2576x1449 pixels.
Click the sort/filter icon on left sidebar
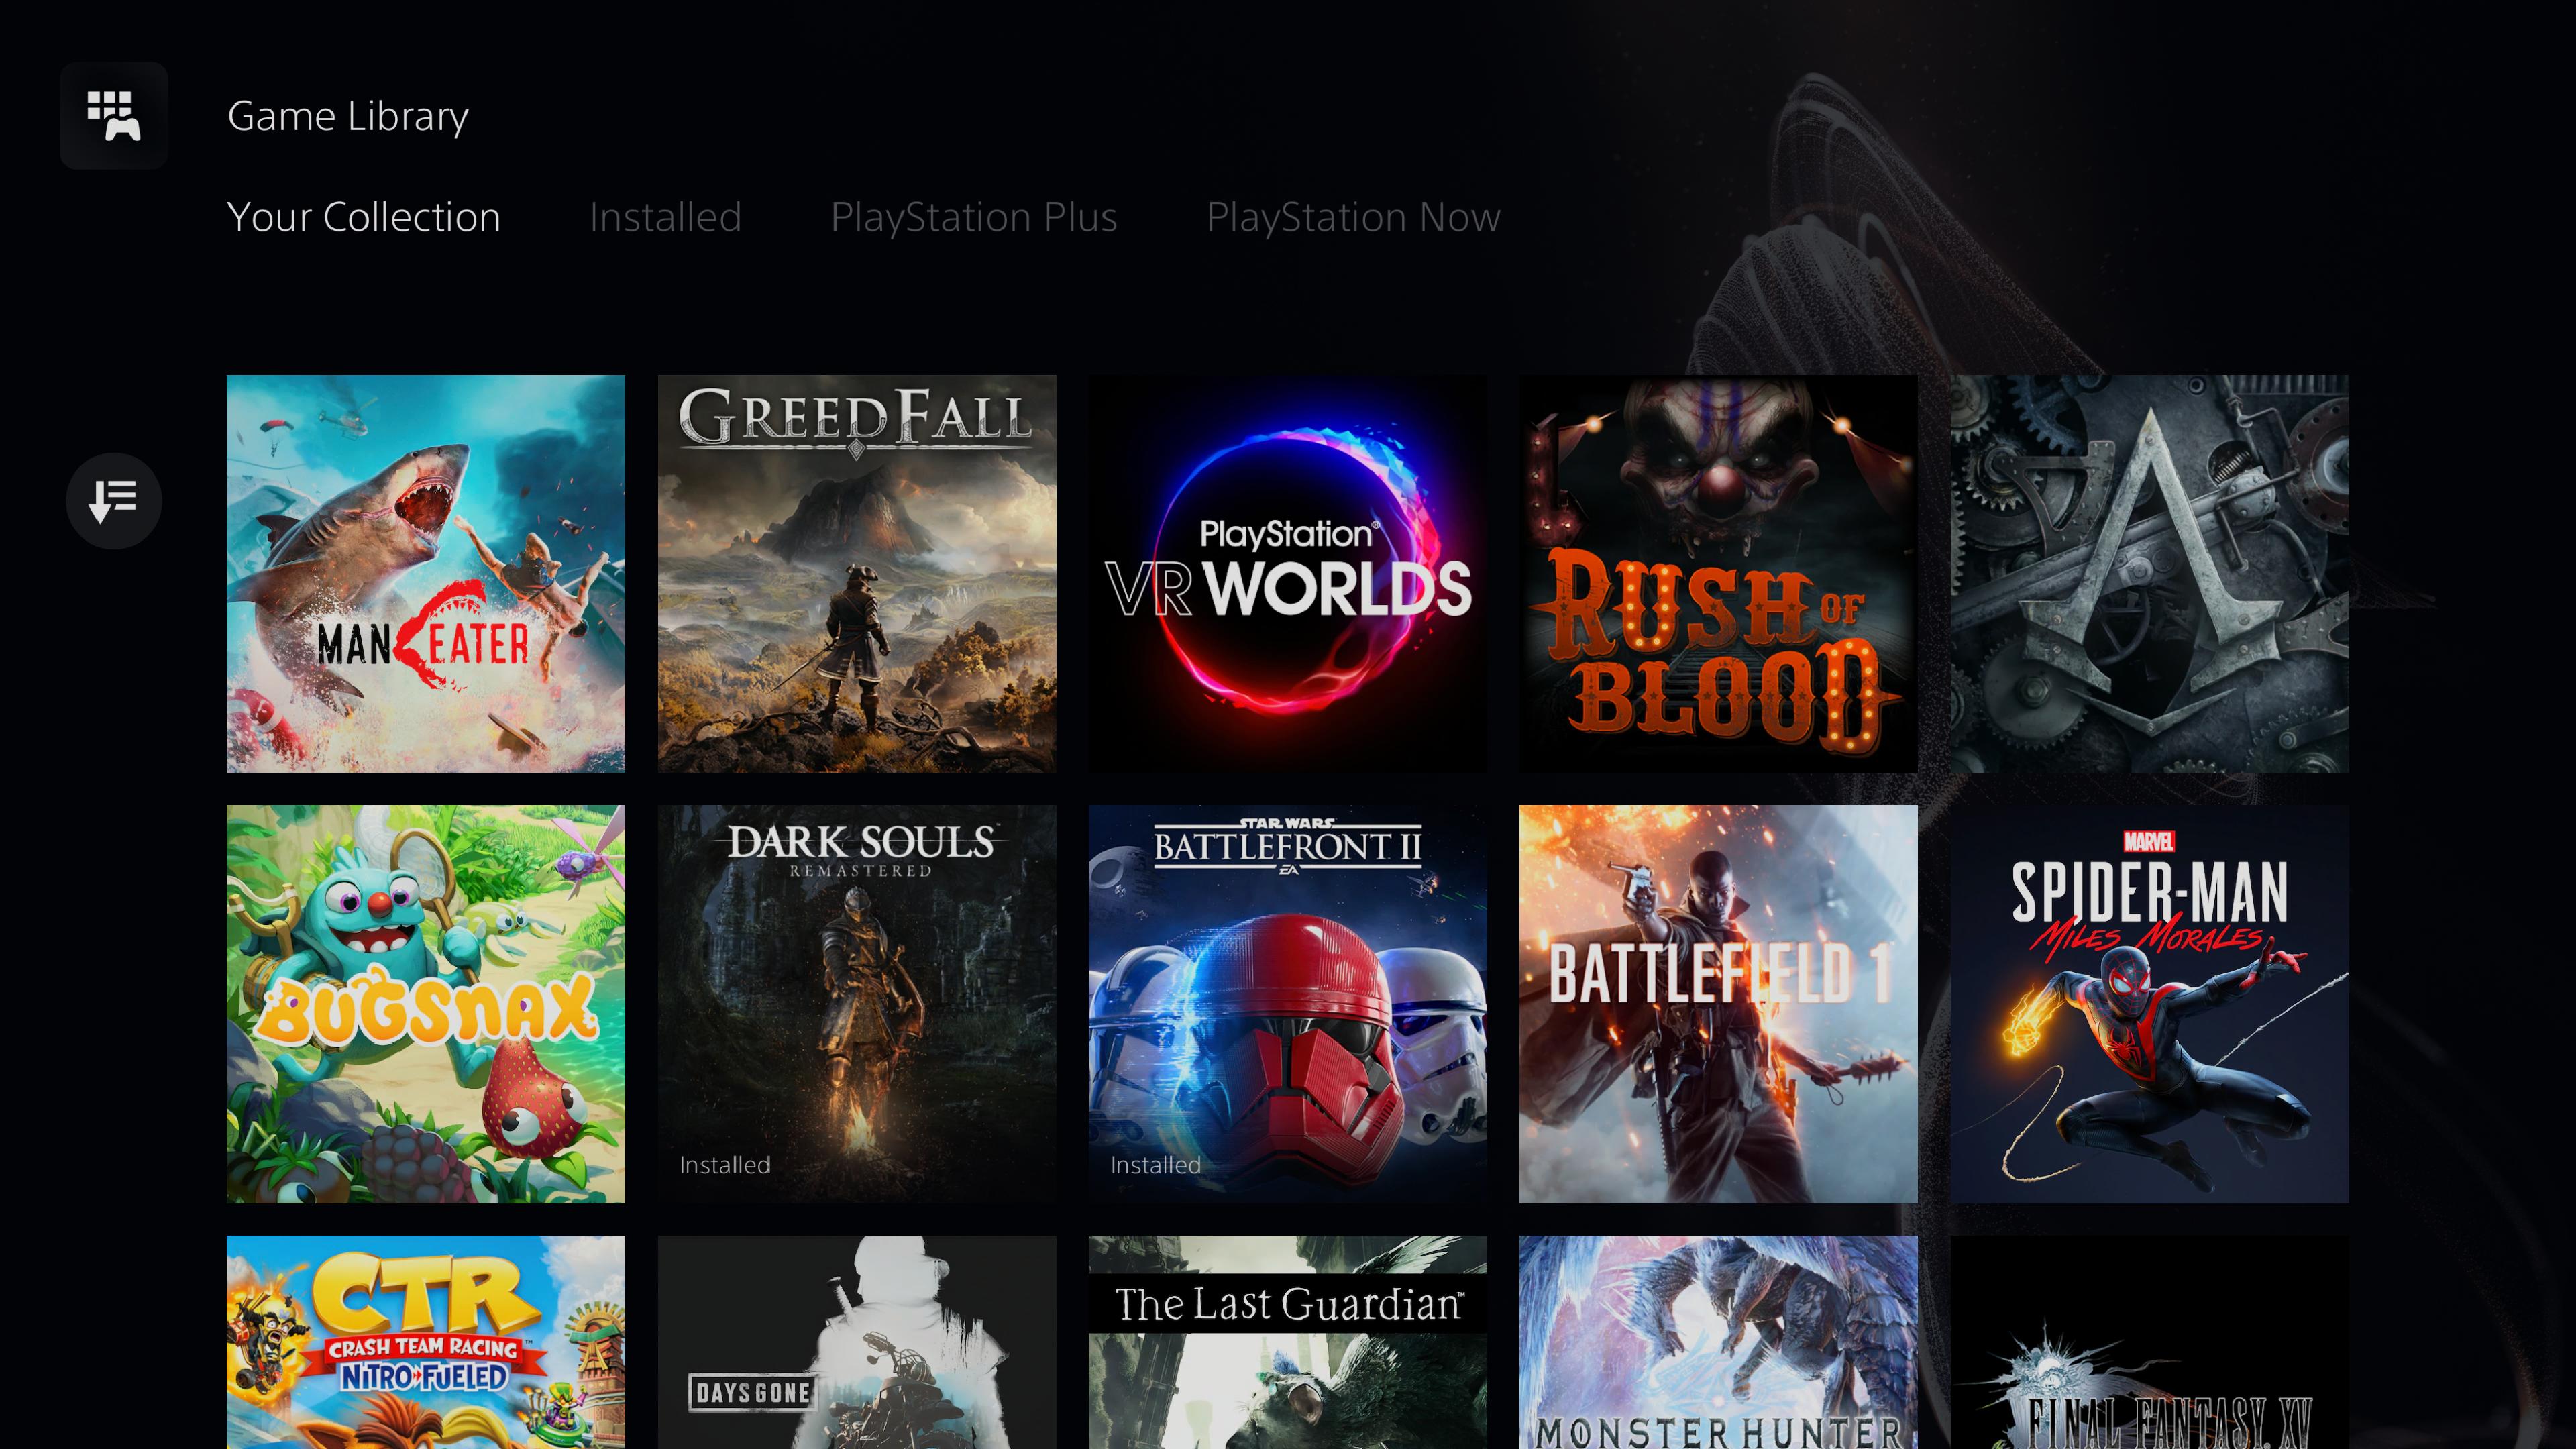(x=113, y=500)
